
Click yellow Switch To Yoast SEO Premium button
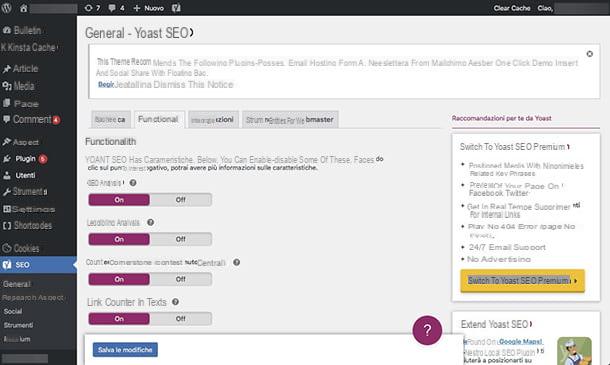tap(522, 281)
